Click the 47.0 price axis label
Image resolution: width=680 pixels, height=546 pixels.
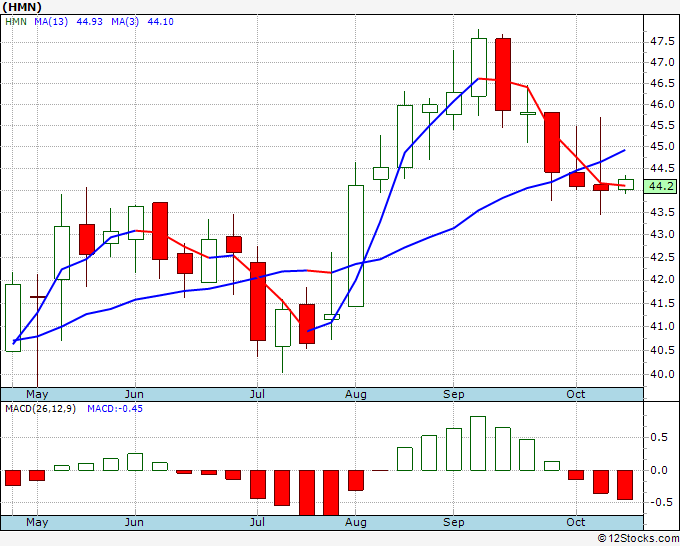(662, 62)
